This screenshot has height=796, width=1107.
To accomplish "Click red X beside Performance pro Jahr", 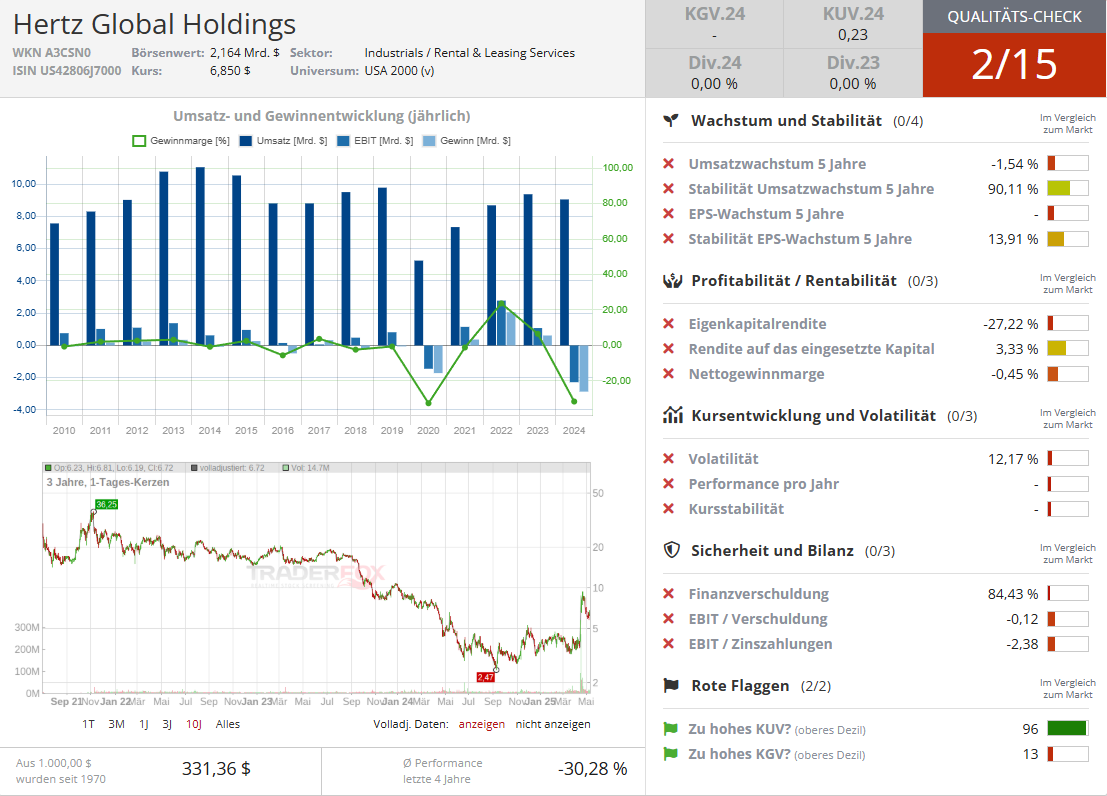I will [x=669, y=483].
